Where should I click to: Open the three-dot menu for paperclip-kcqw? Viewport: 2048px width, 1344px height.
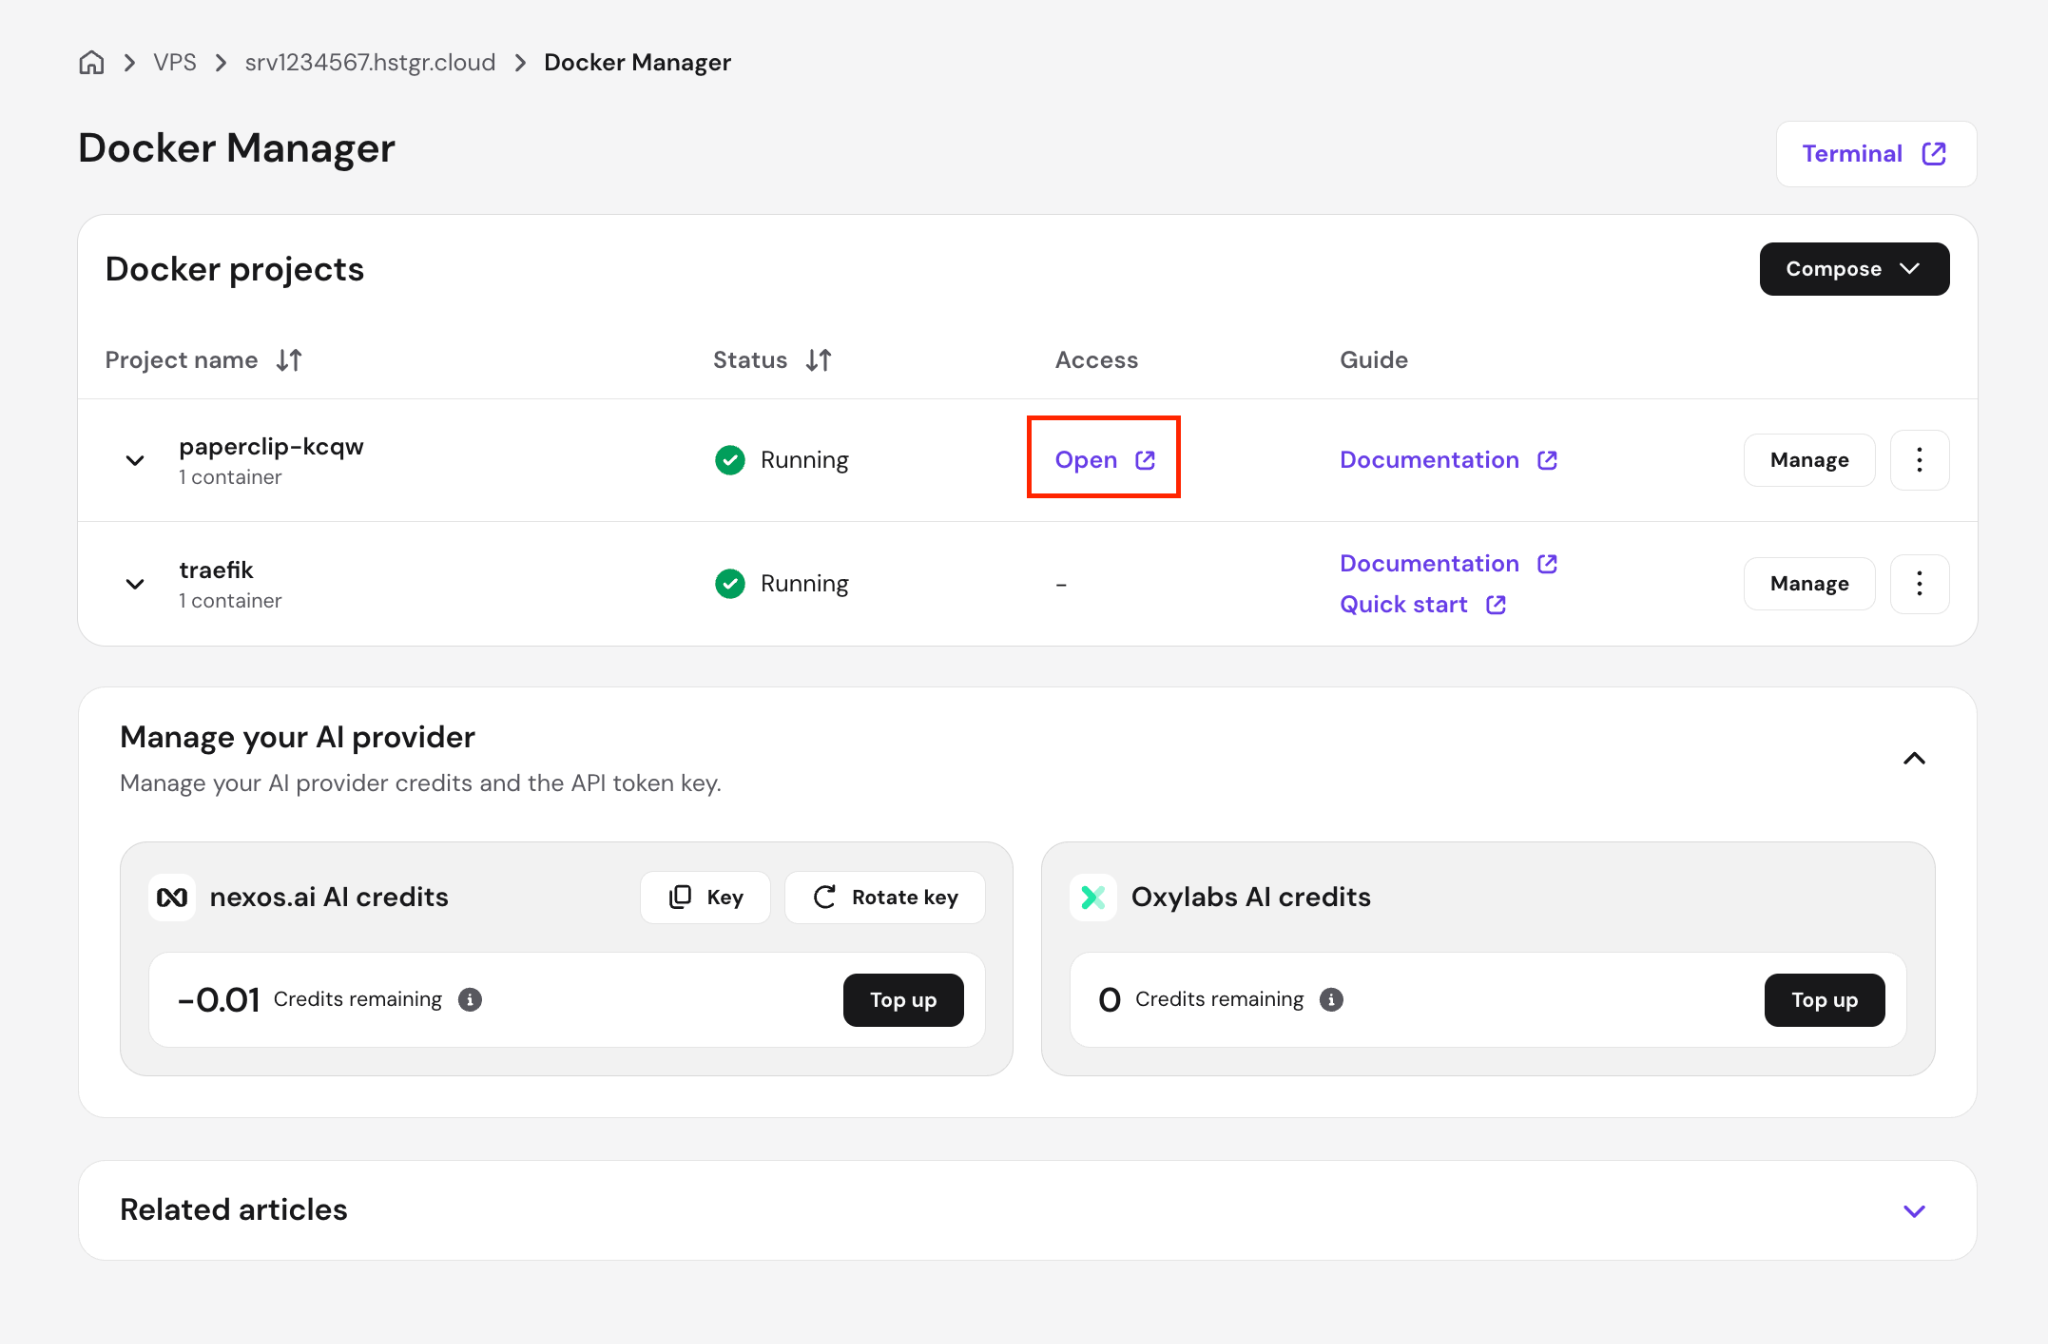[1919, 460]
